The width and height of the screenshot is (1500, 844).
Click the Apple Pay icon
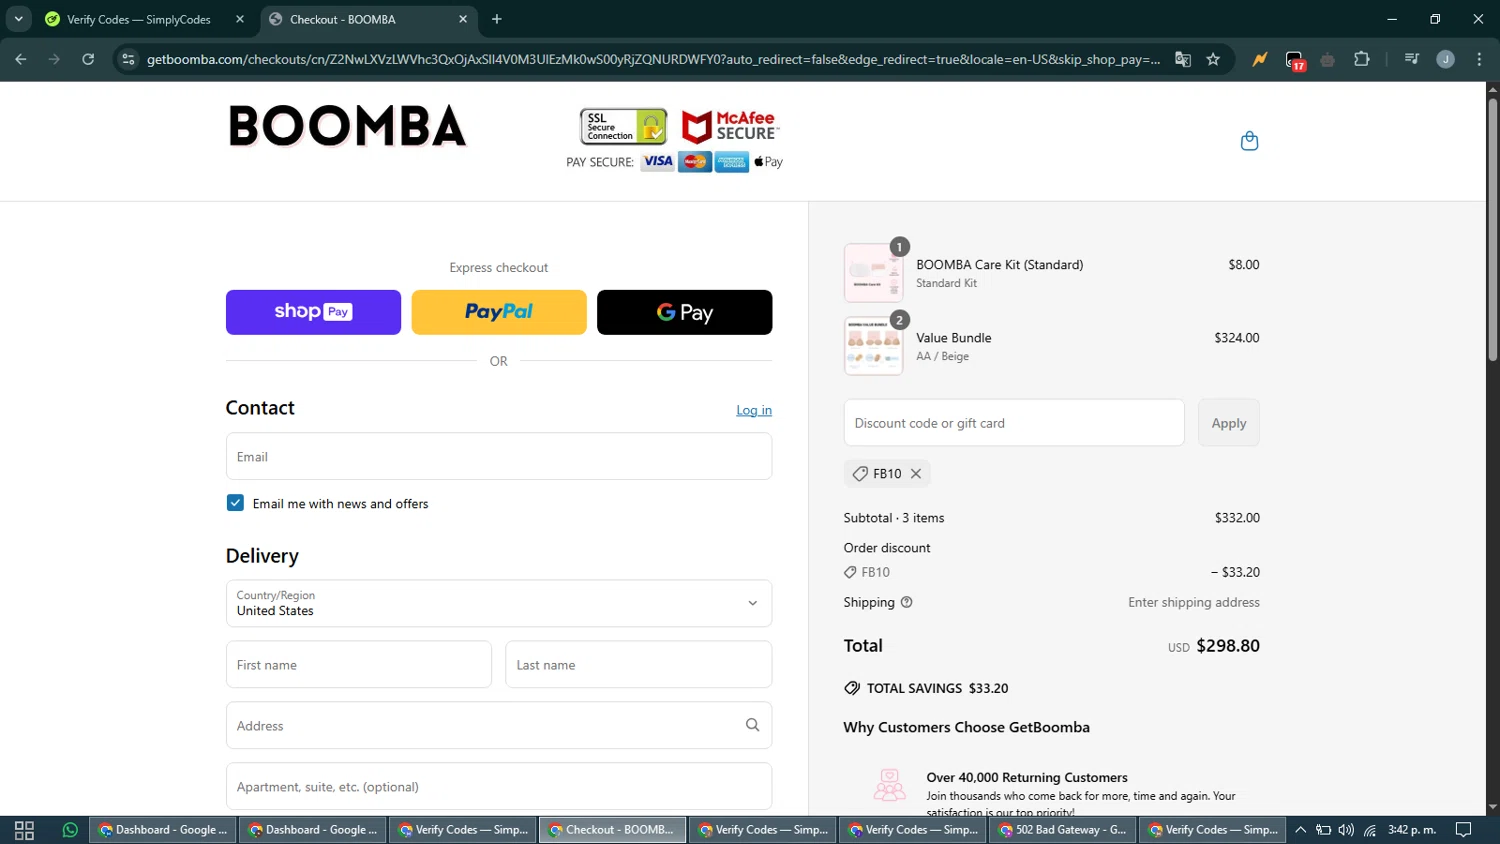tap(768, 162)
